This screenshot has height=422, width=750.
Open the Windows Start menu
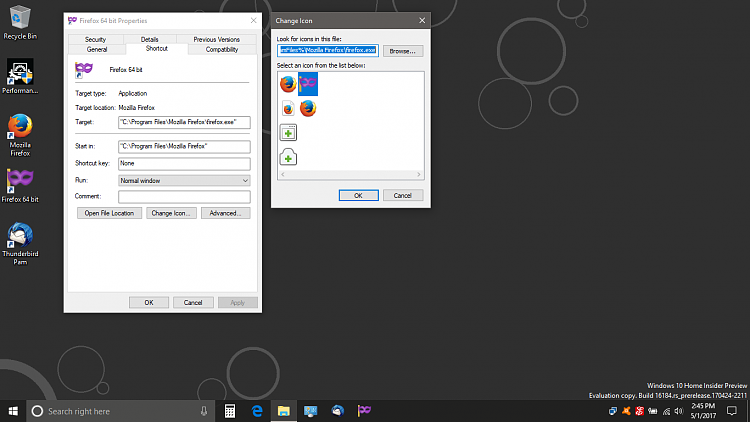coord(13,411)
